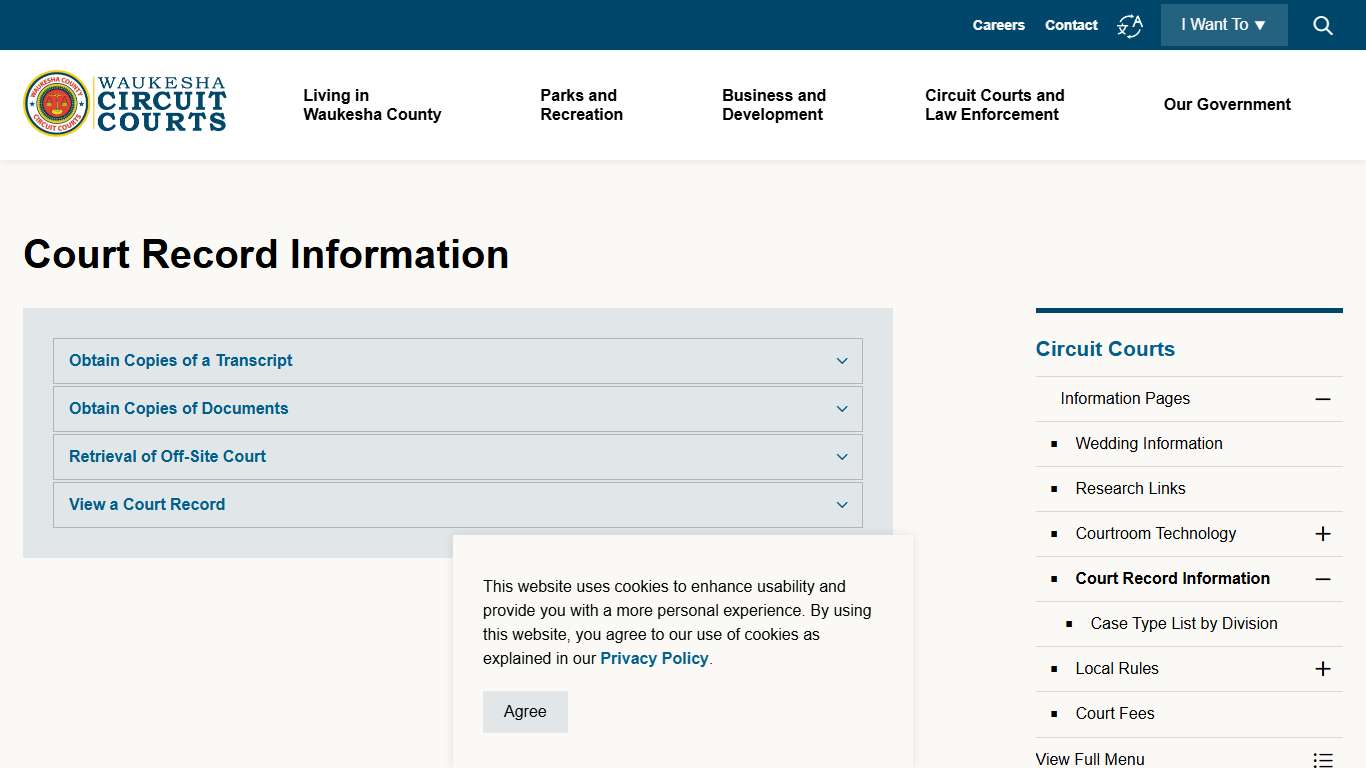The width and height of the screenshot is (1366, 768).
Task: Open the Business and Development menu
Action: point(773,104)
